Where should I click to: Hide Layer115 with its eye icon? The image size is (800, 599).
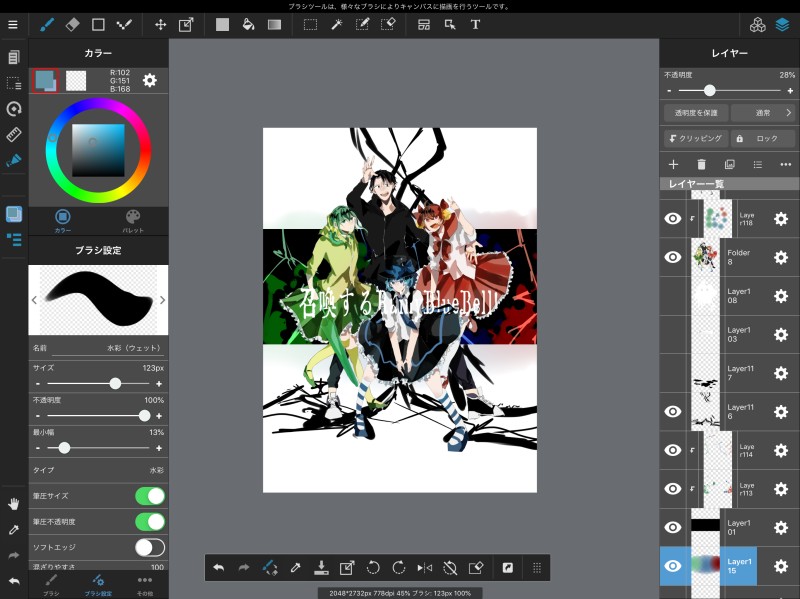(673, 566)
